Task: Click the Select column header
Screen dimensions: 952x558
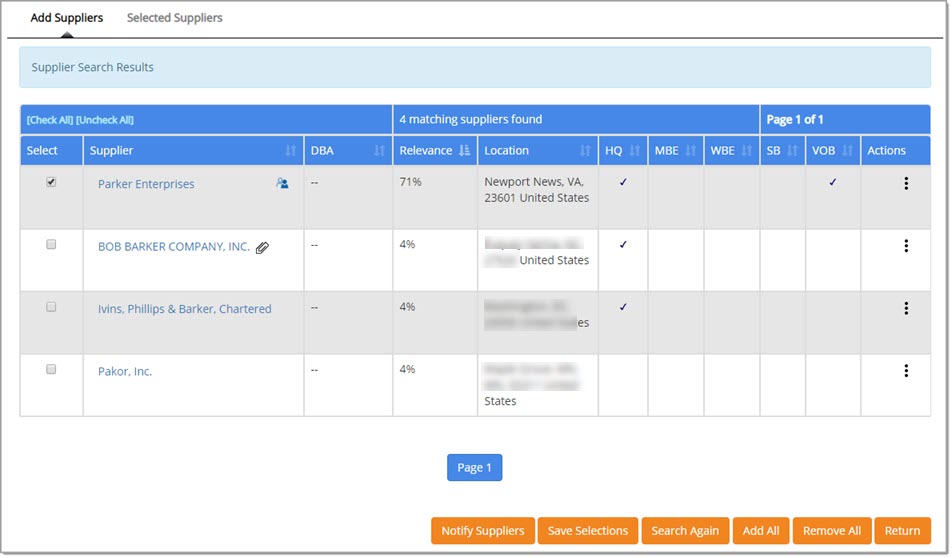Action: [x=42, y=151]
